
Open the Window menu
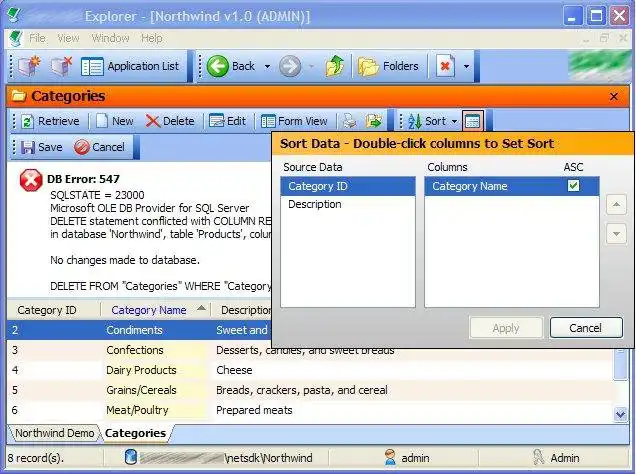[x=110, y=39]
